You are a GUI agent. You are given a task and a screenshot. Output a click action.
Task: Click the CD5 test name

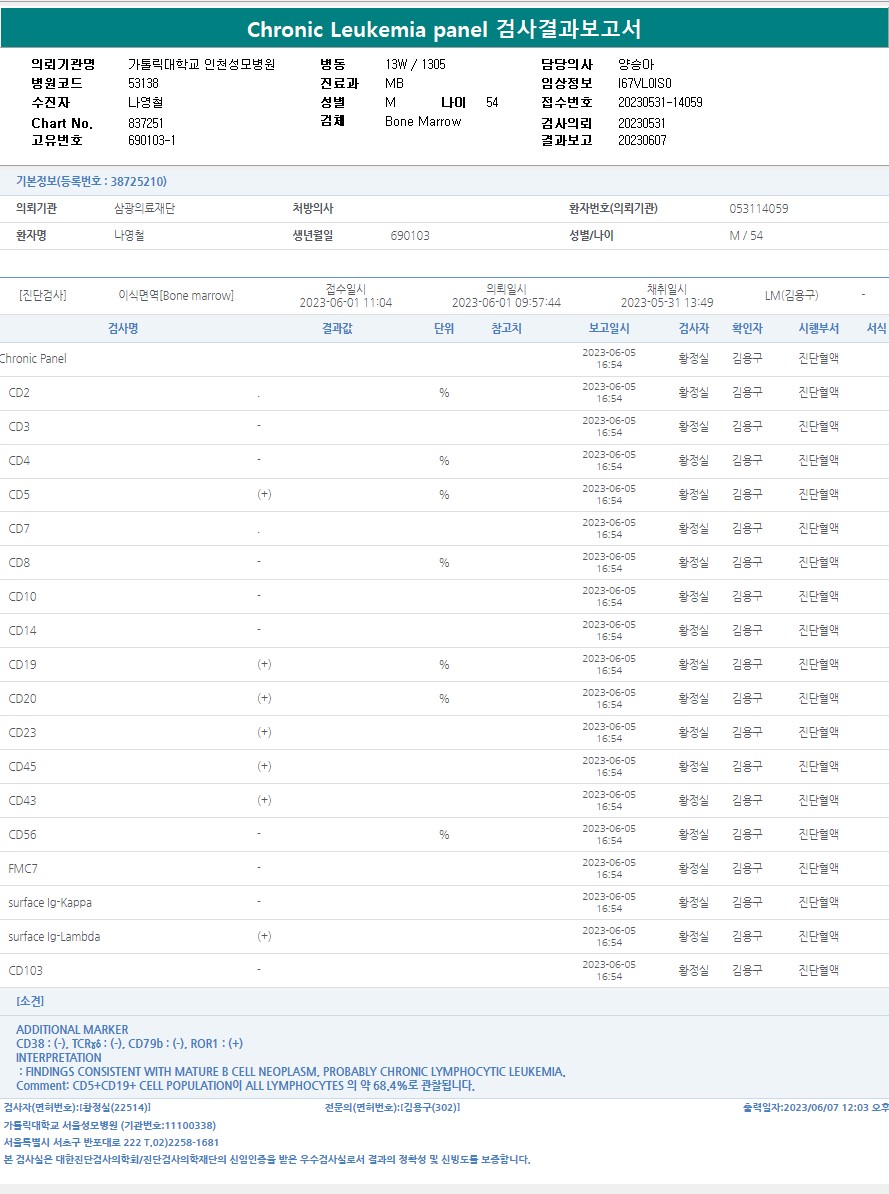(19, 495)
